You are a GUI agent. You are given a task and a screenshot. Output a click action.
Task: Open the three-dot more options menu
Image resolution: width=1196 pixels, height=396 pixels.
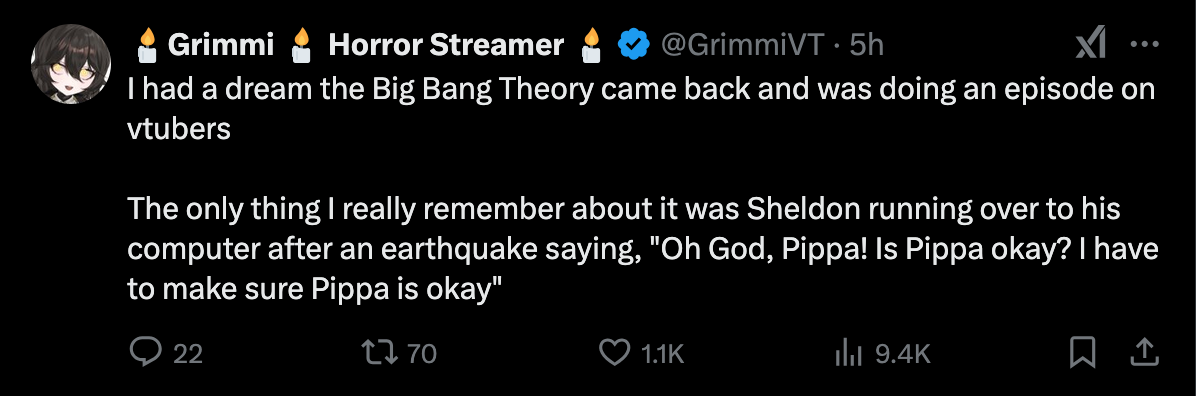coord(1145,45)
